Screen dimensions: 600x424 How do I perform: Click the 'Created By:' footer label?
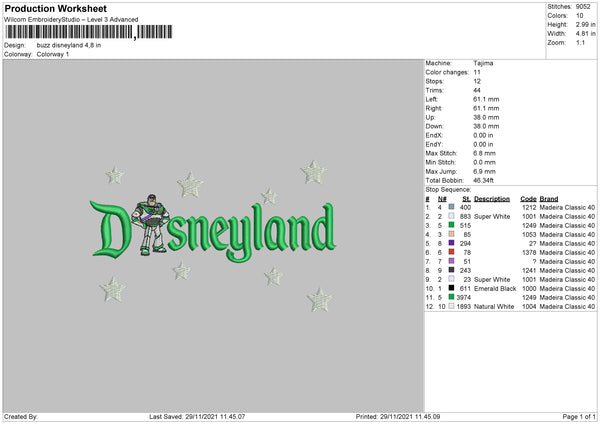pos(21,417)
